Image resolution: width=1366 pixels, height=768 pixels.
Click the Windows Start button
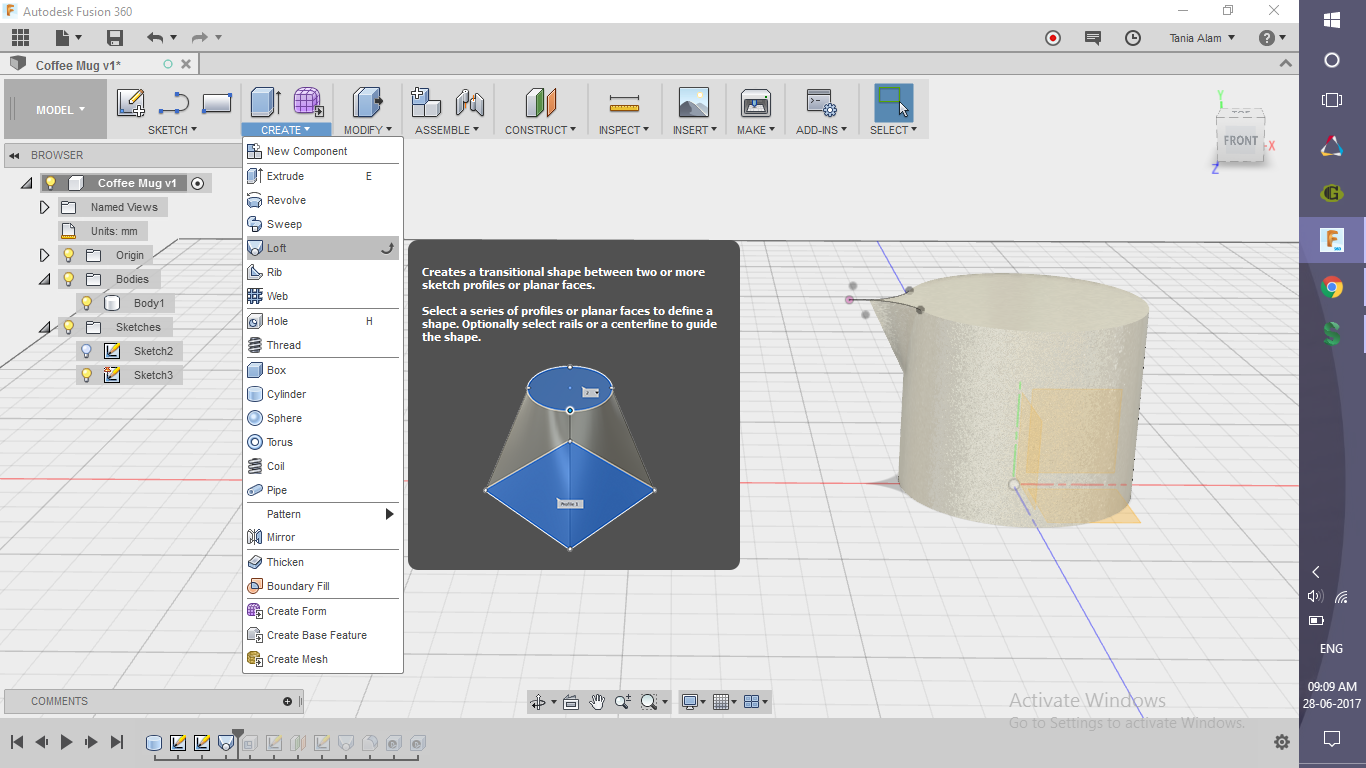[x=1331, y=19]
